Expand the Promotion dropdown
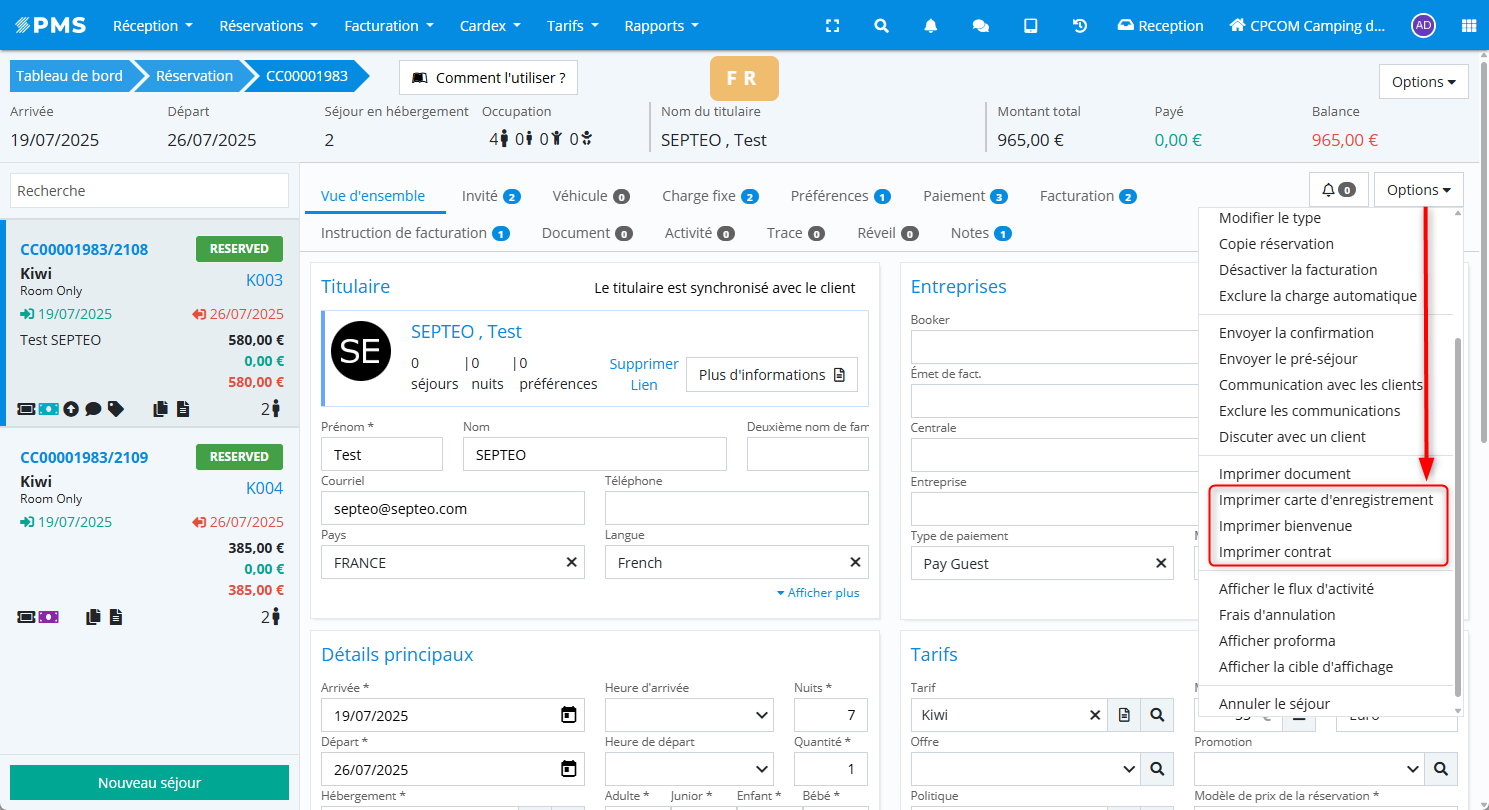 tap(1308, 769)
